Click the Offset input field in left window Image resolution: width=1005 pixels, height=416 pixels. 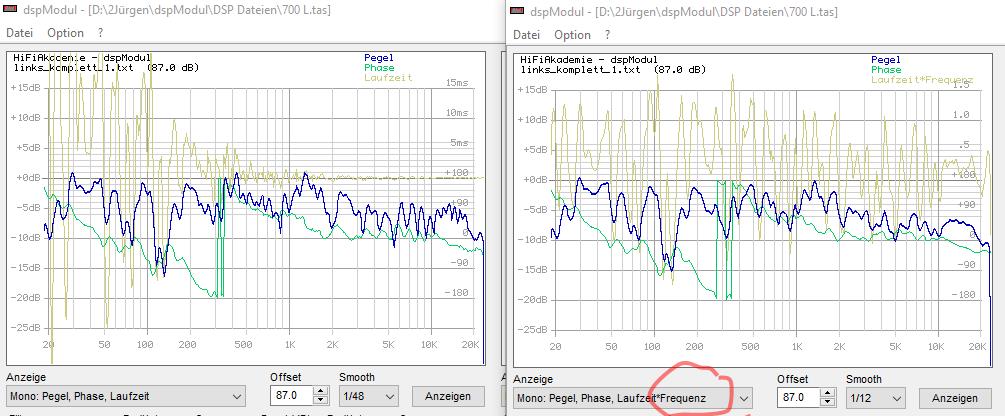pos(291,397)
